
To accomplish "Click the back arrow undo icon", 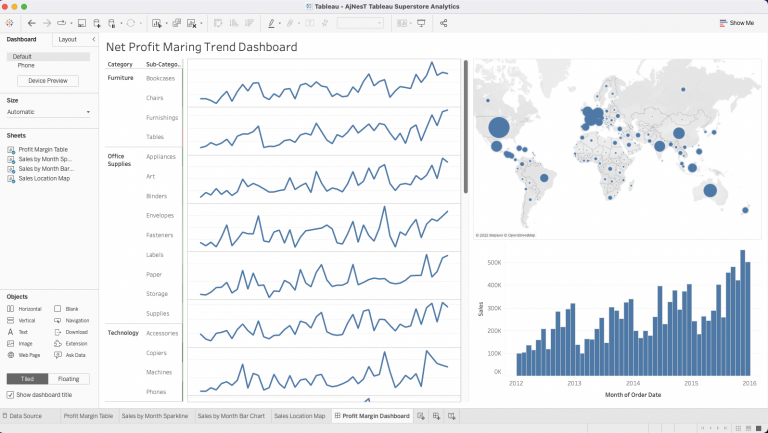I will click(x=32, y=22).
